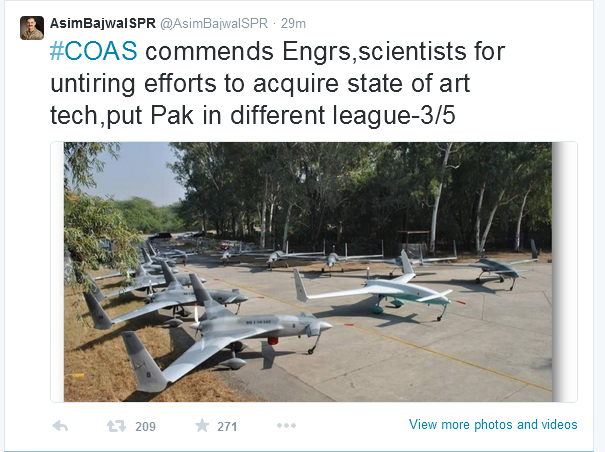605x452 pixels.
Task: Click View more photos and videos
Action: tap(493, 425)
